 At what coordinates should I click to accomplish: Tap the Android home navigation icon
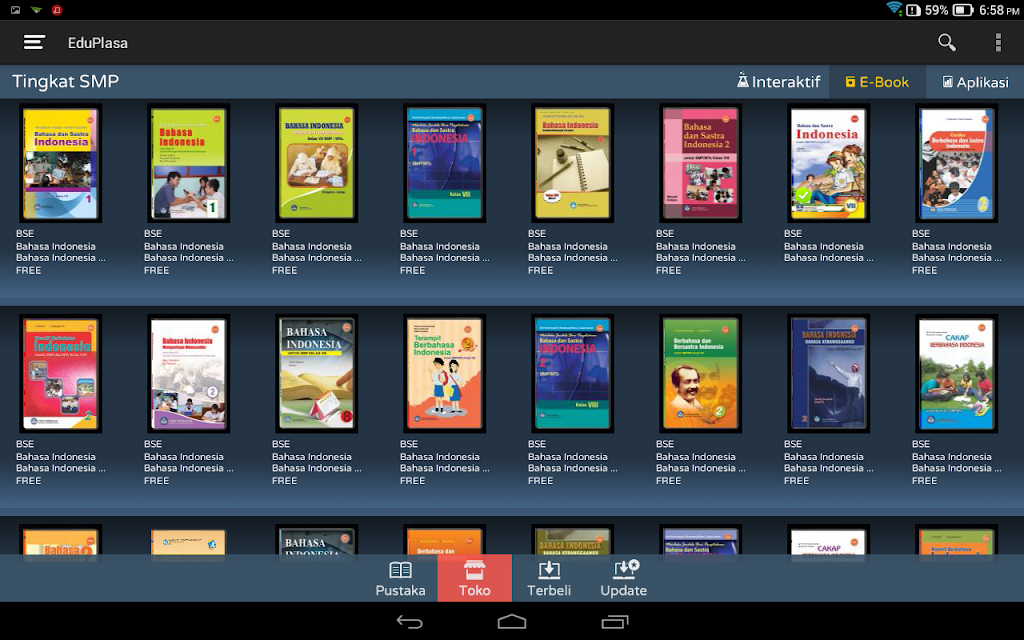point(512,621)
